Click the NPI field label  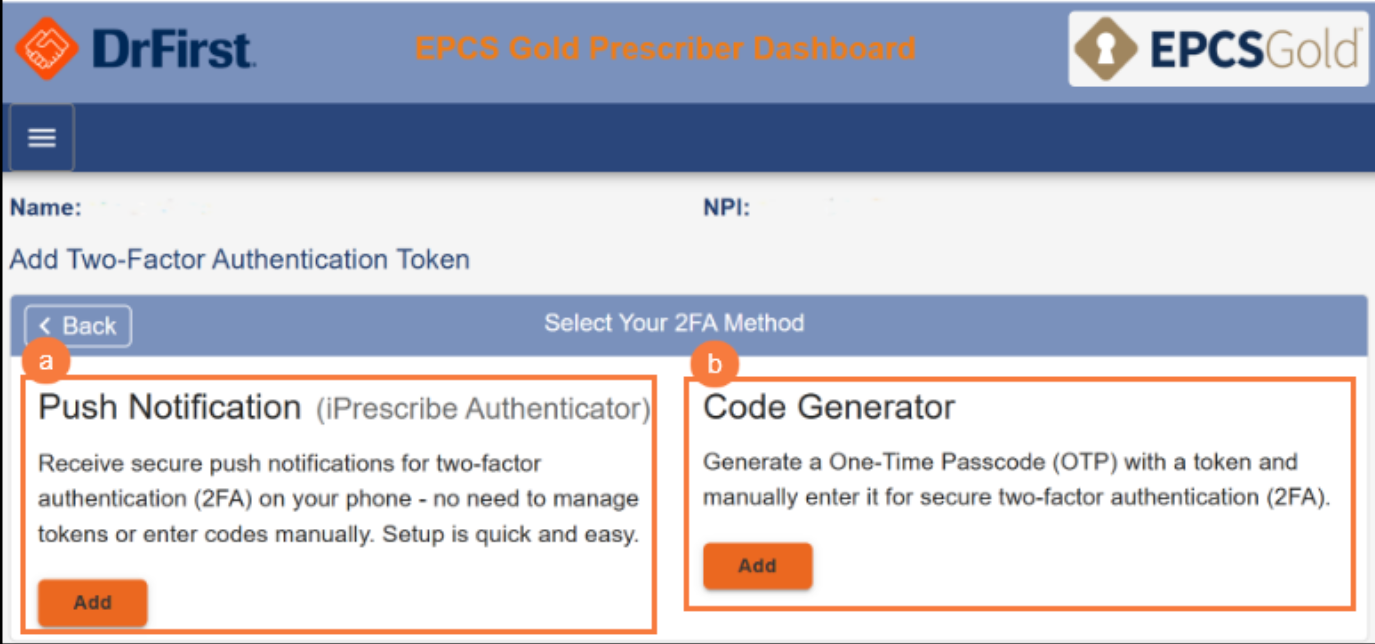tap(726, 208)
